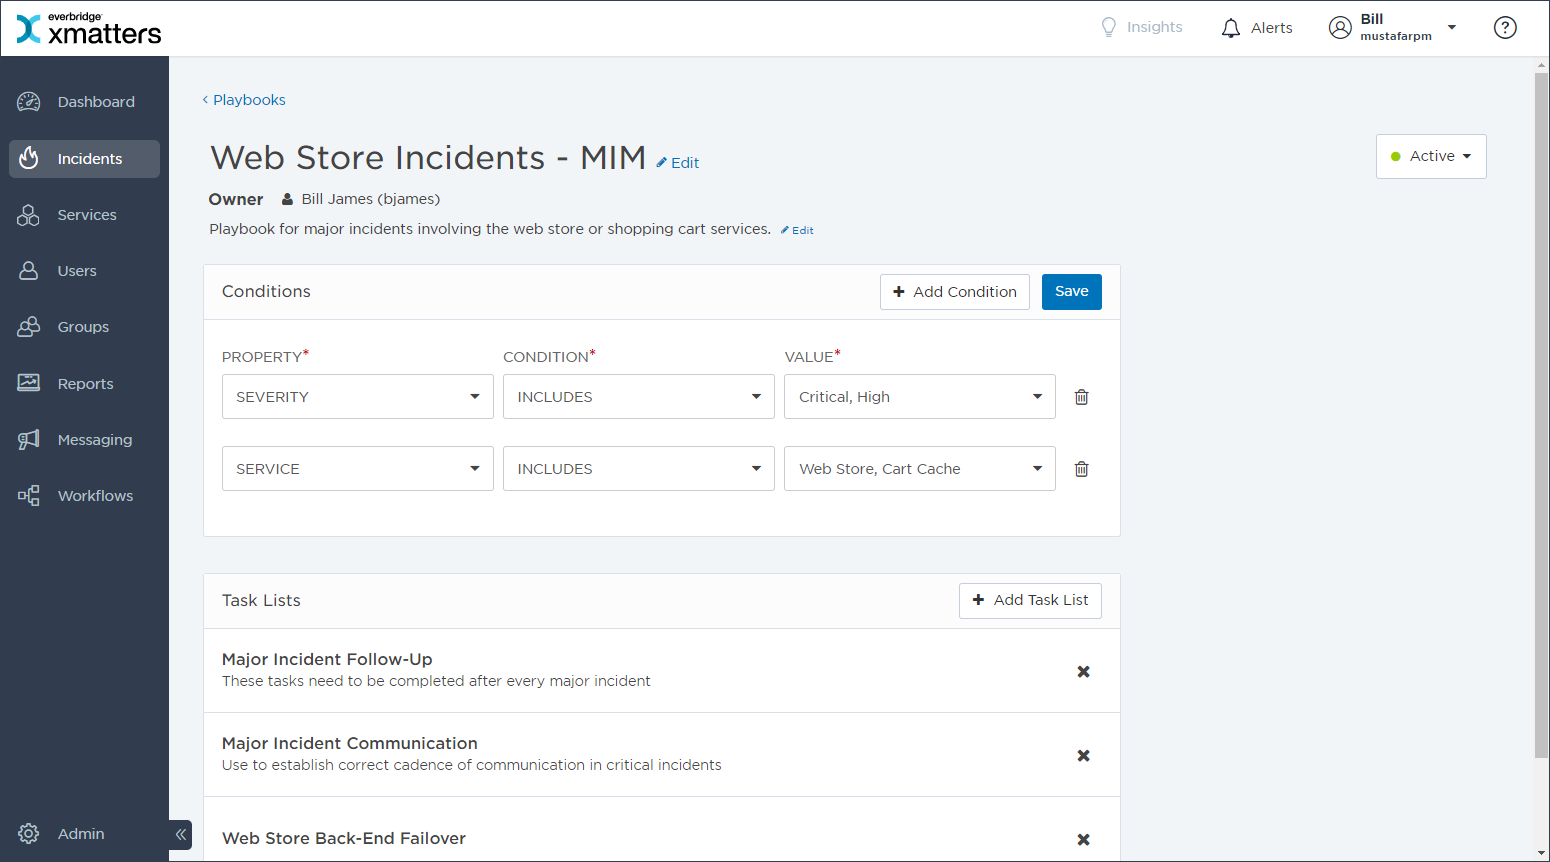
Task: Remove Web Store Back-End Failover task list
Action: tap(1083, 840)
